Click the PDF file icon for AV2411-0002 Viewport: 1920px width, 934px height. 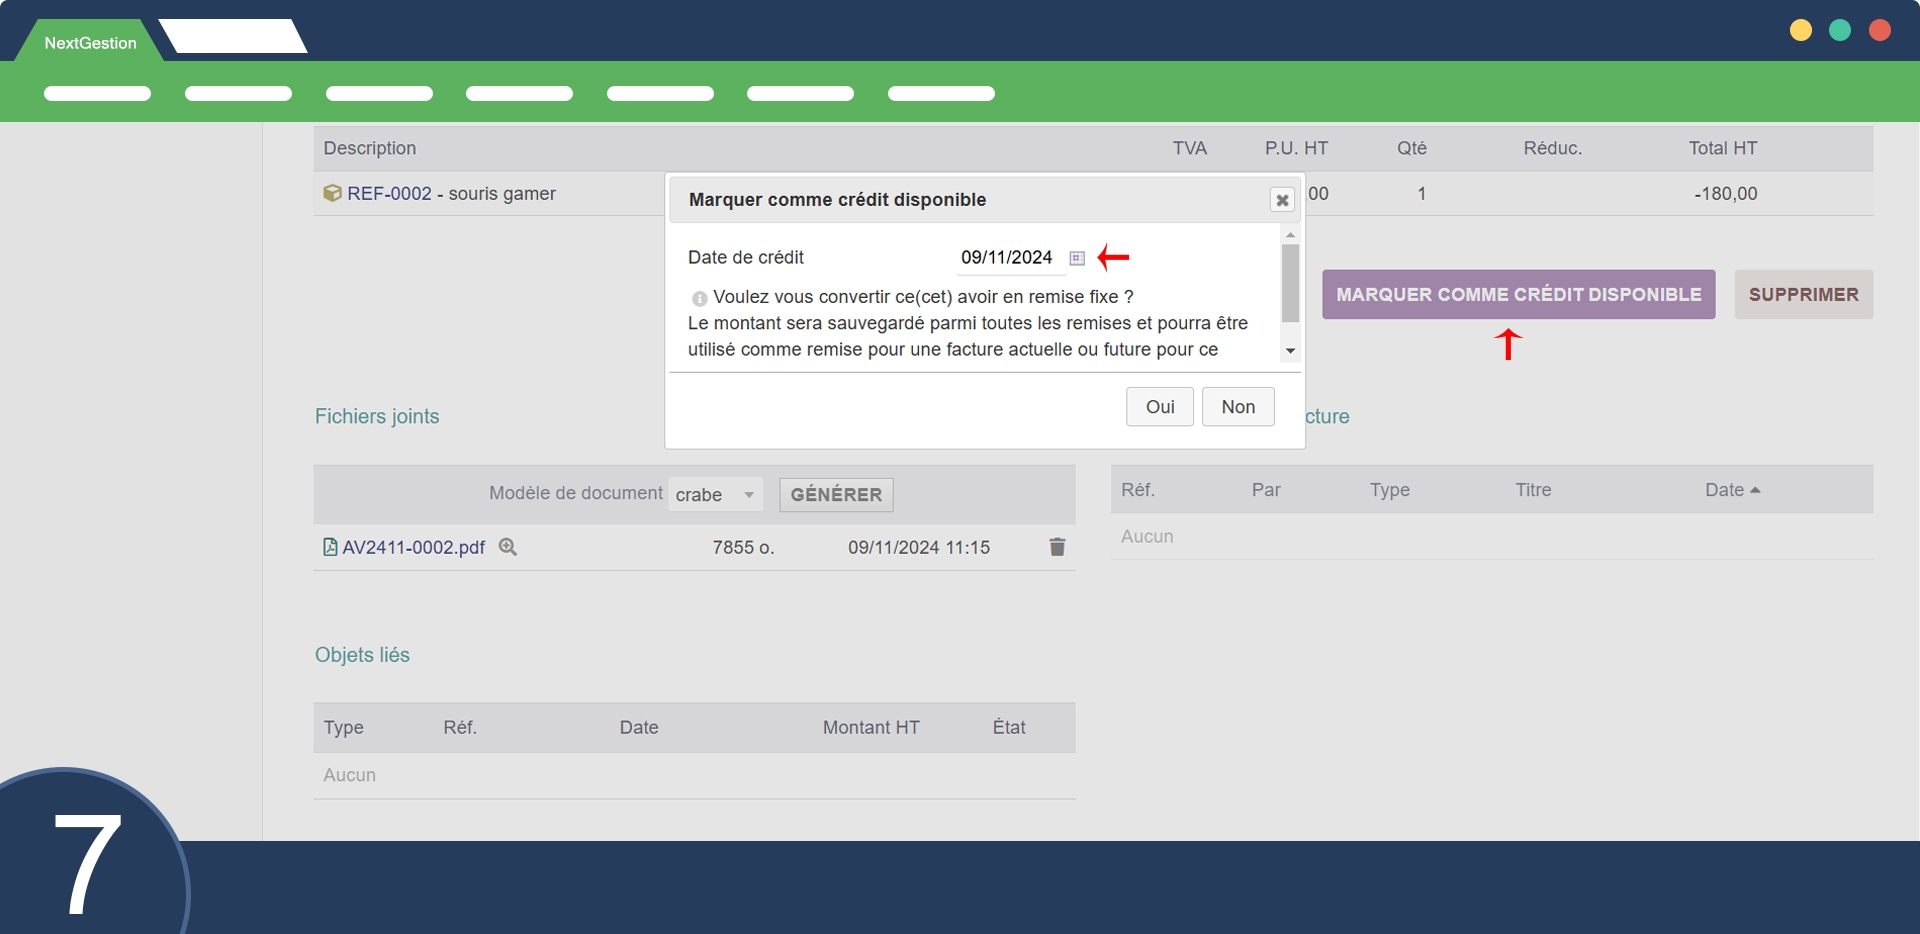pos(330,547)
